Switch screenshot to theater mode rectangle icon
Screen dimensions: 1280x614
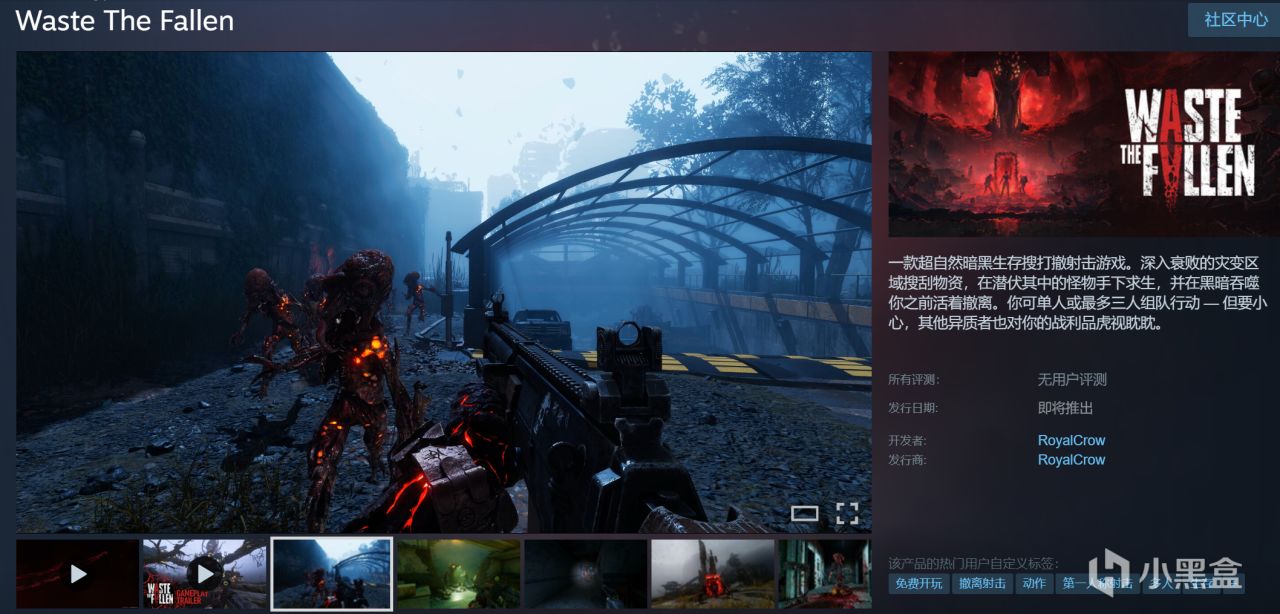(x=805, y=514)
